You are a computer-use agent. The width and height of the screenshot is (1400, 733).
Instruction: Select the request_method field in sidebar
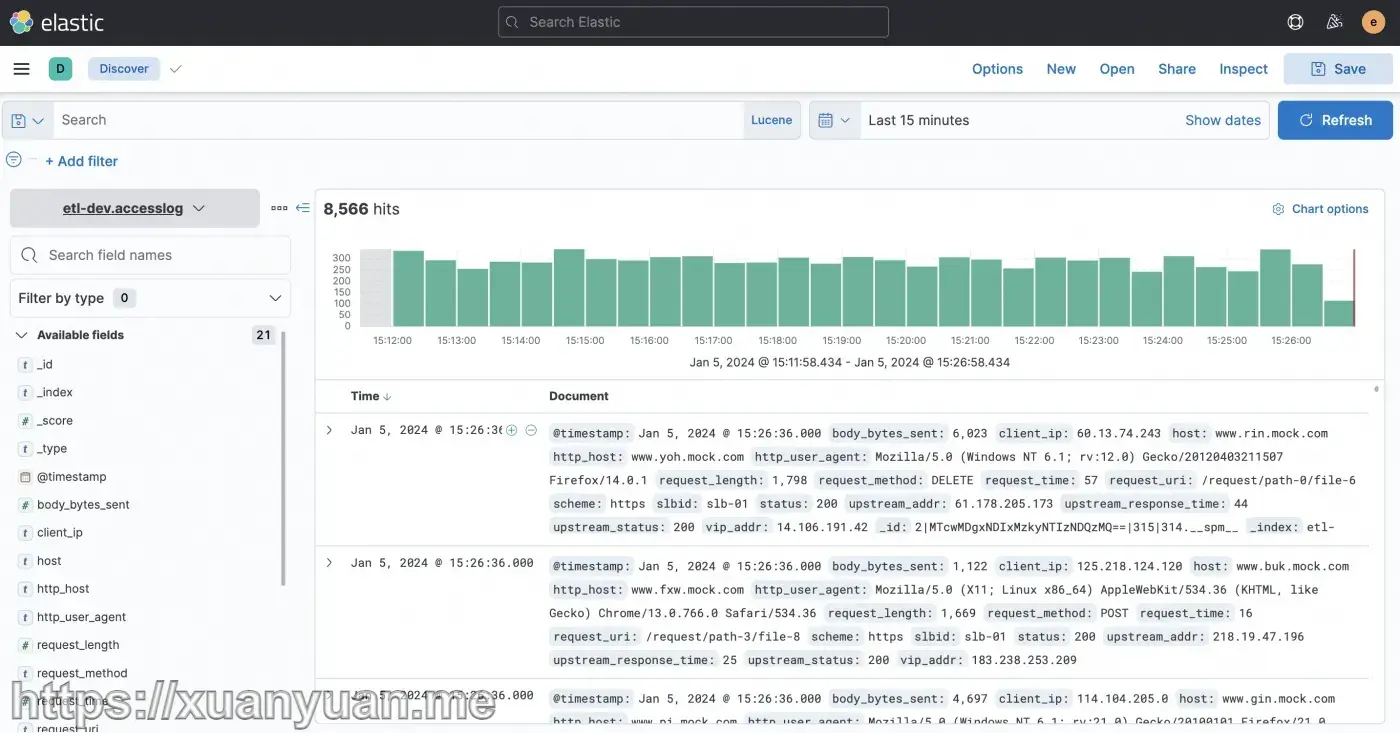[82, 673]
